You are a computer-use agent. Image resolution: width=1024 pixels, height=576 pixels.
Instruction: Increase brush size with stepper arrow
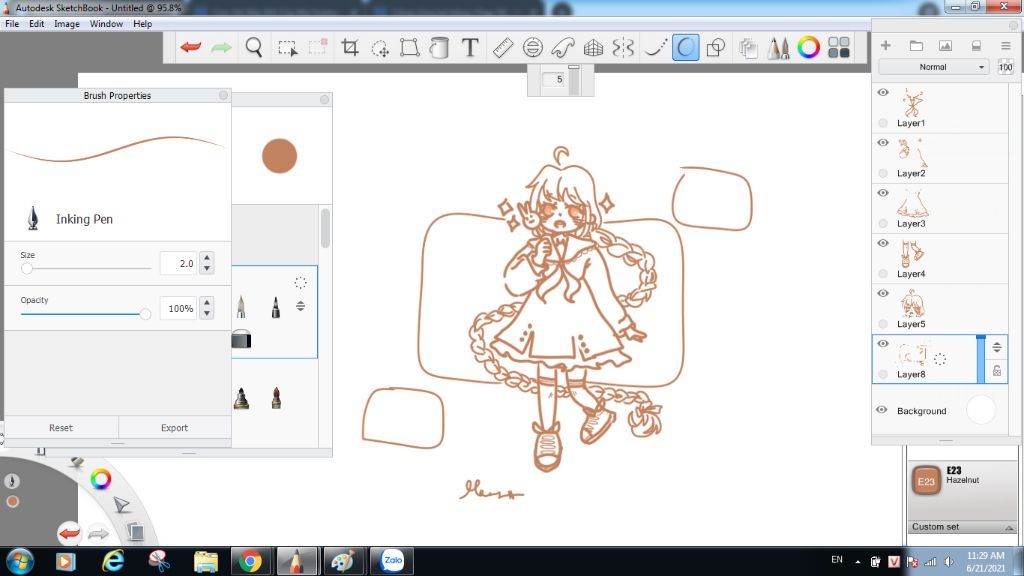pos(207,258)
